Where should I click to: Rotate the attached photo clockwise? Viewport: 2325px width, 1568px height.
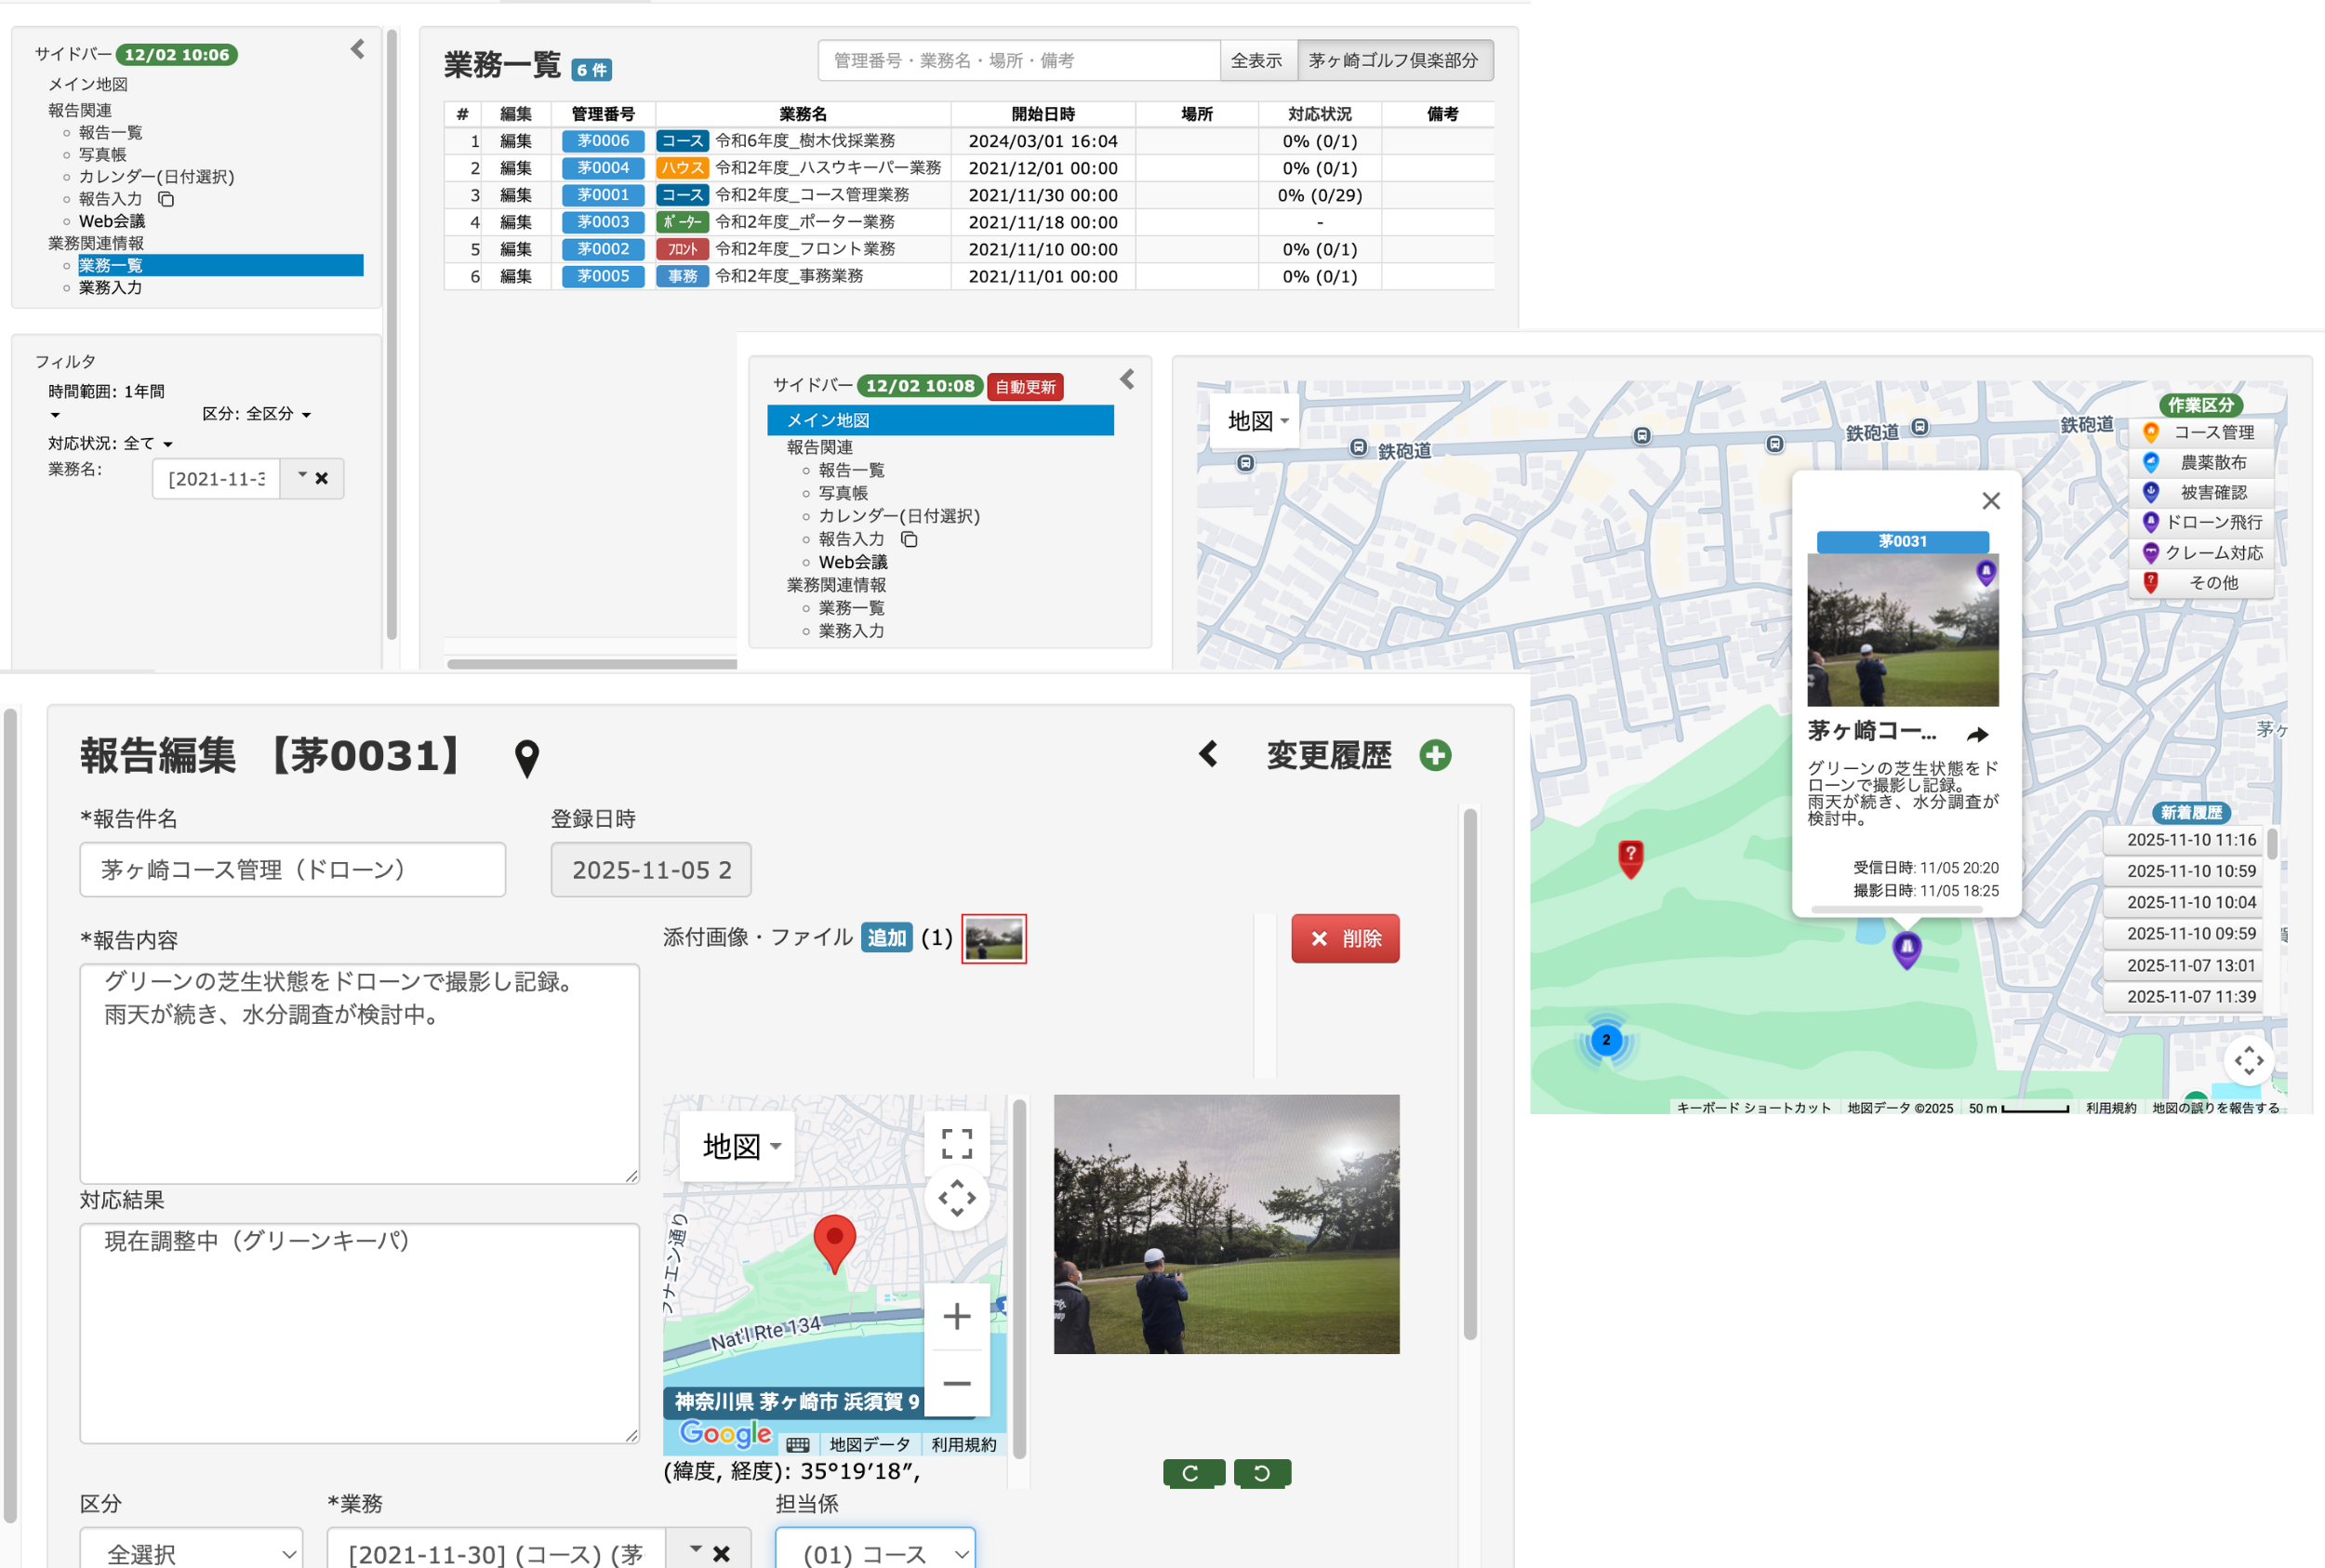1193,1472
